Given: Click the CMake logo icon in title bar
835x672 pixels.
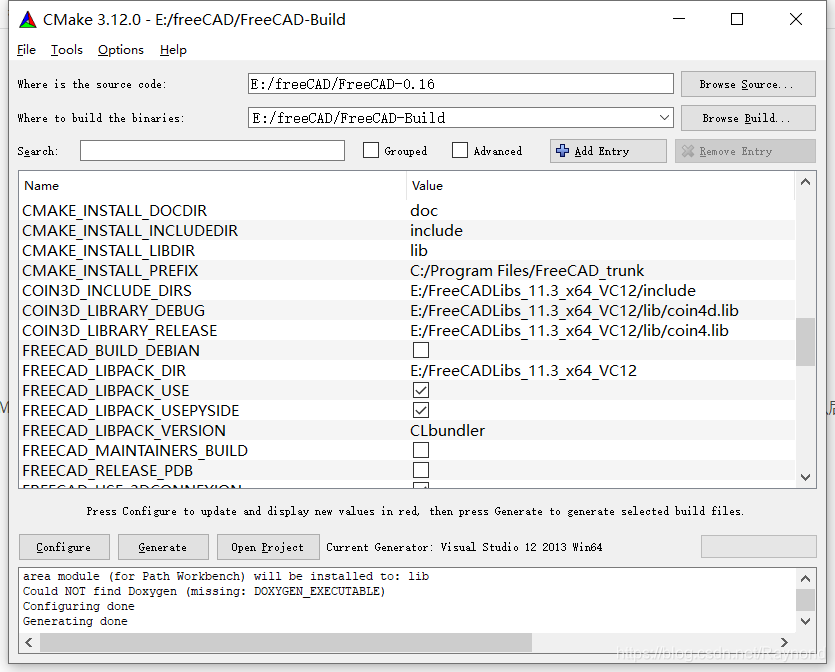Looking at the screenshot, I should click(x=28, y=20).
